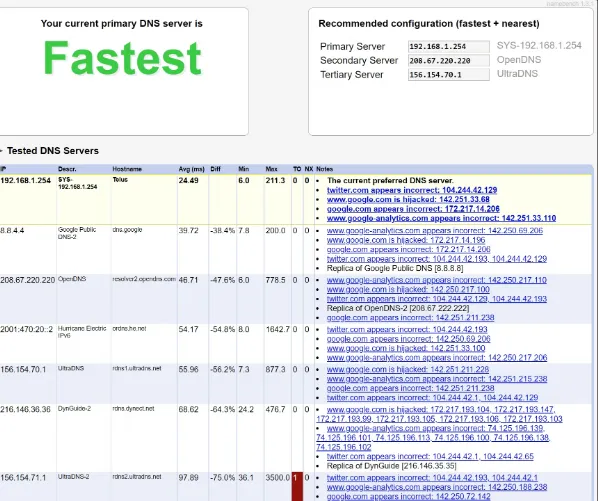Open the google.com link in the Hurricane Electric row

(408, 339)
